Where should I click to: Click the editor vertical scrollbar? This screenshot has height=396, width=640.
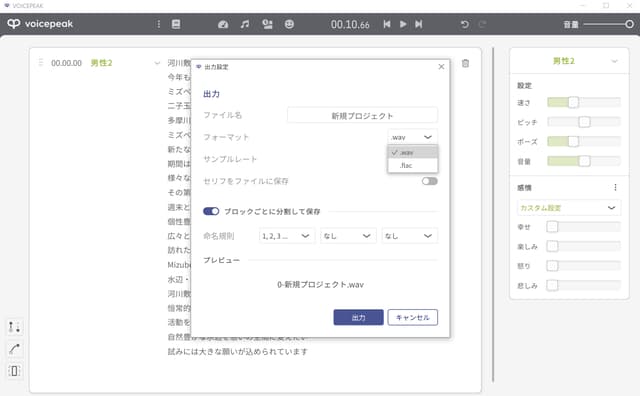coord(493,215)
